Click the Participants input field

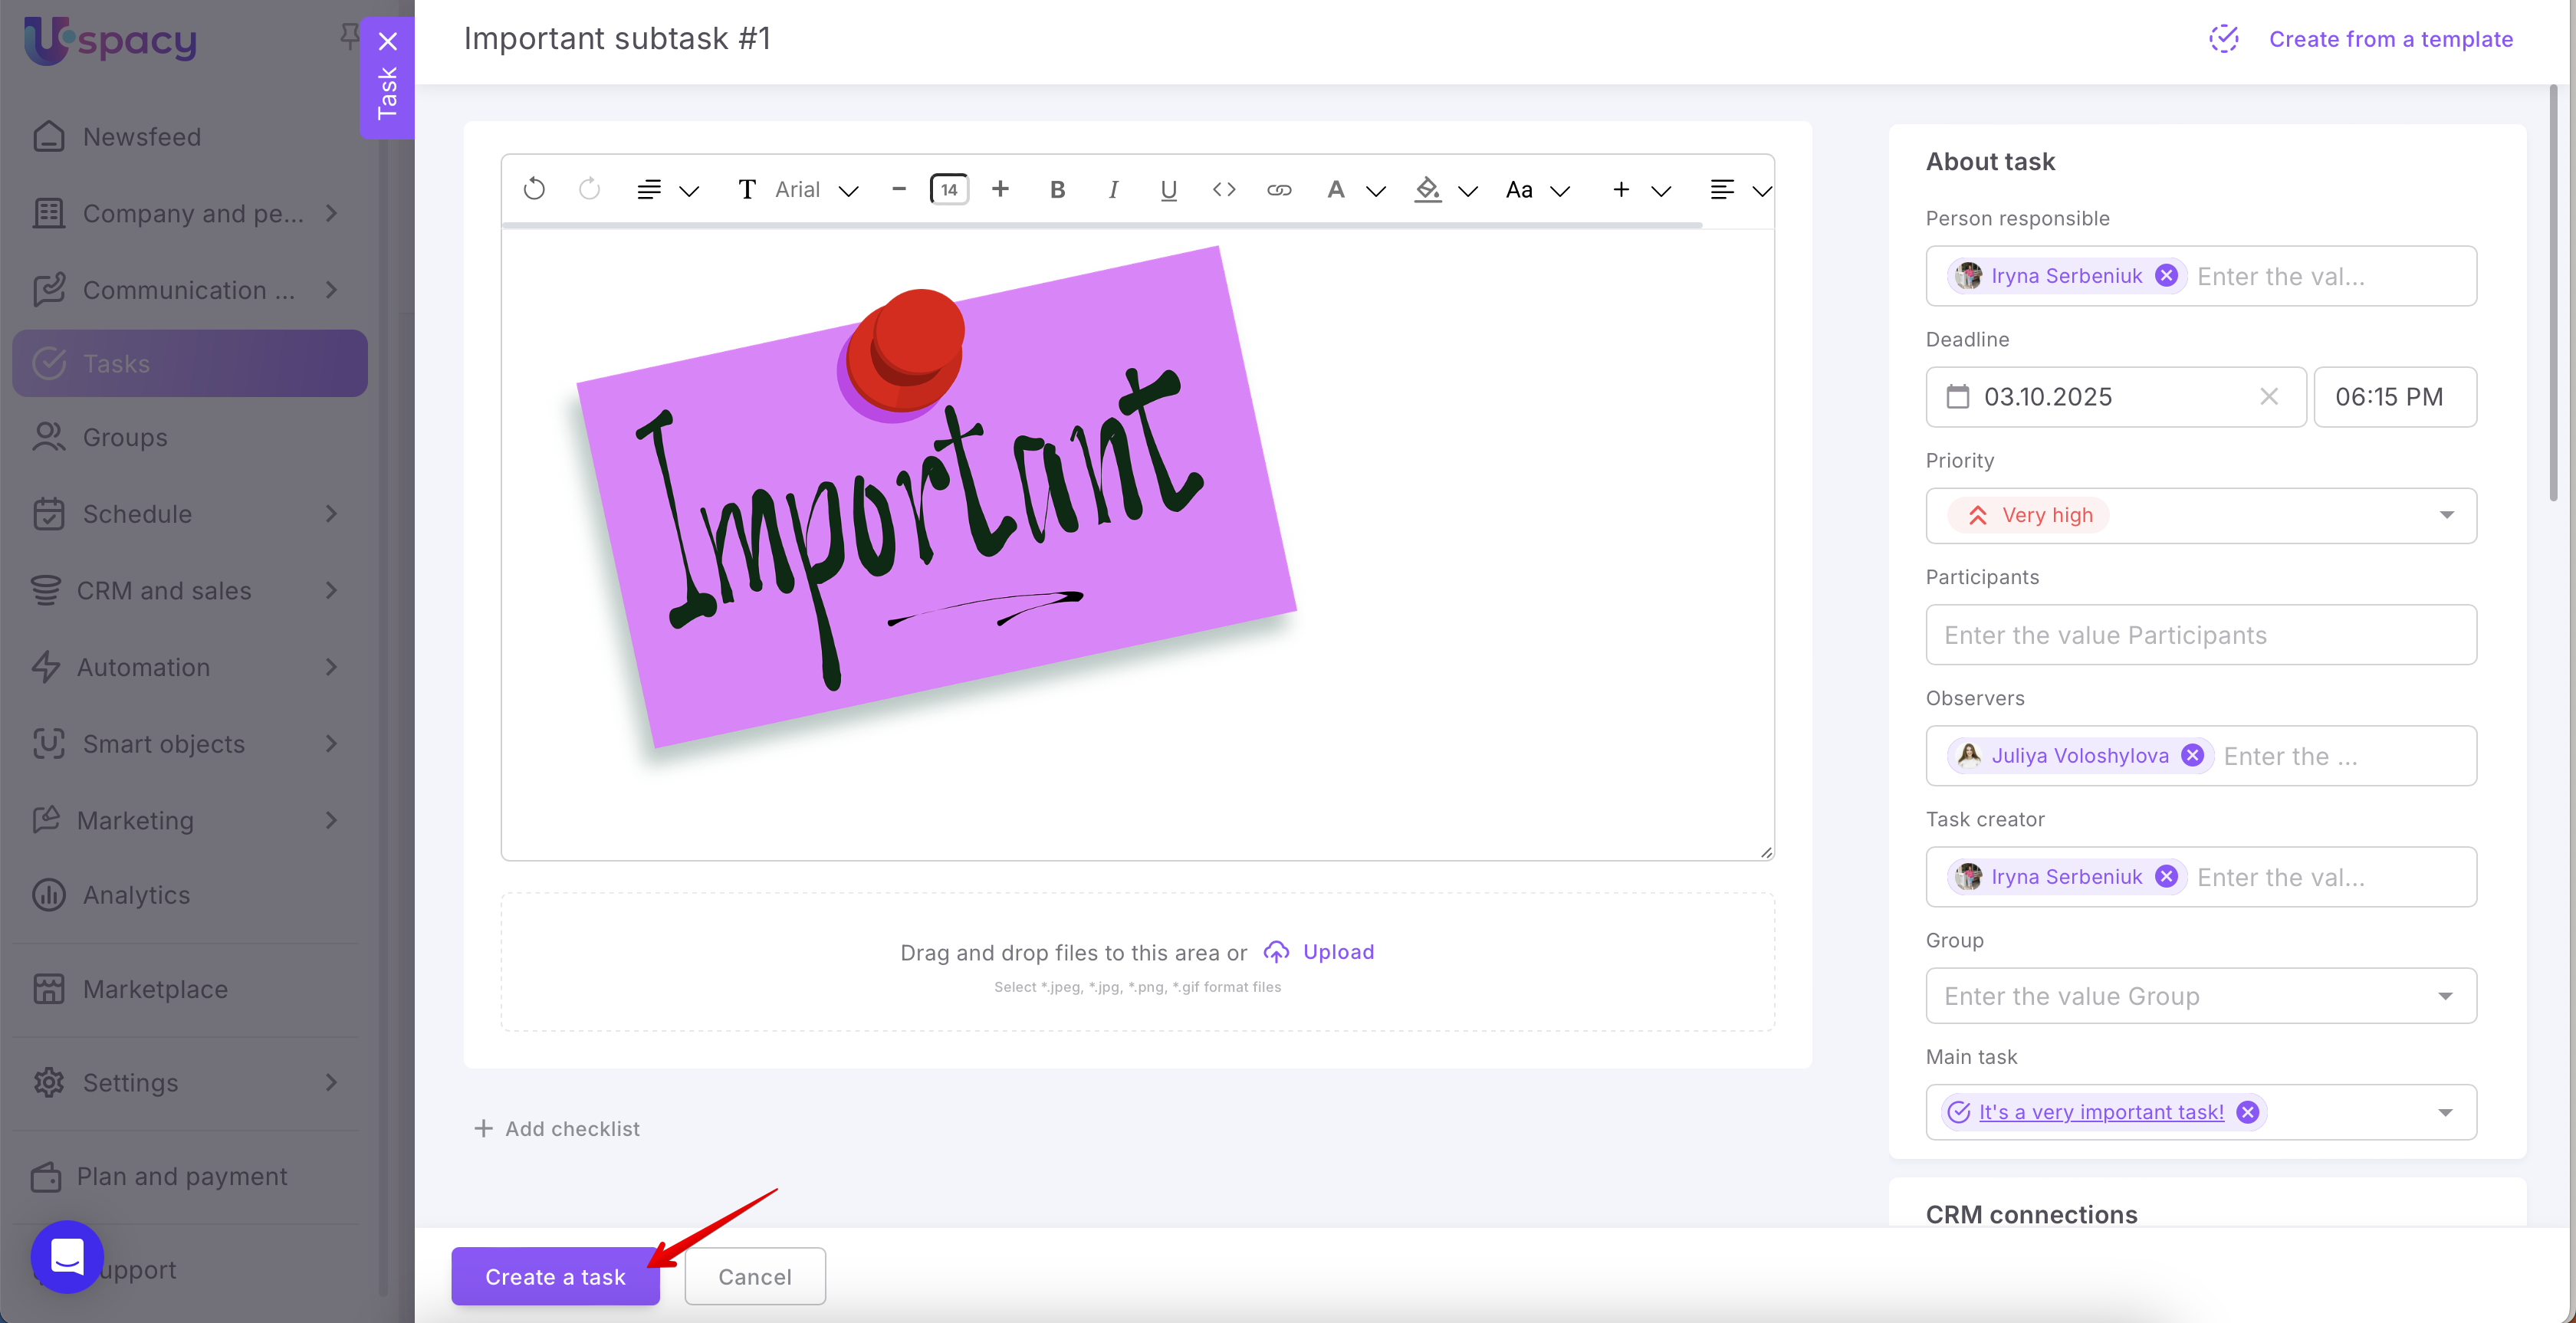click(x=2200, y=635)
